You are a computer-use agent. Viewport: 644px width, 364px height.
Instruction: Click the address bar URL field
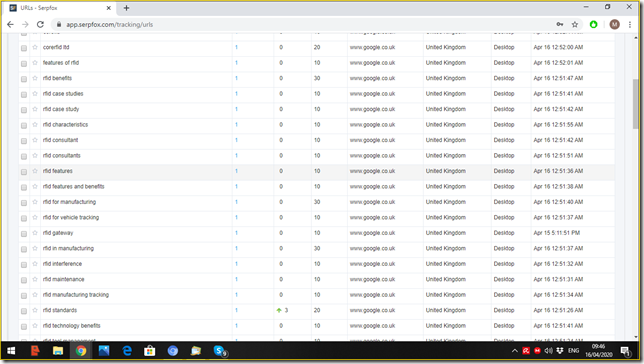point(304,25)
